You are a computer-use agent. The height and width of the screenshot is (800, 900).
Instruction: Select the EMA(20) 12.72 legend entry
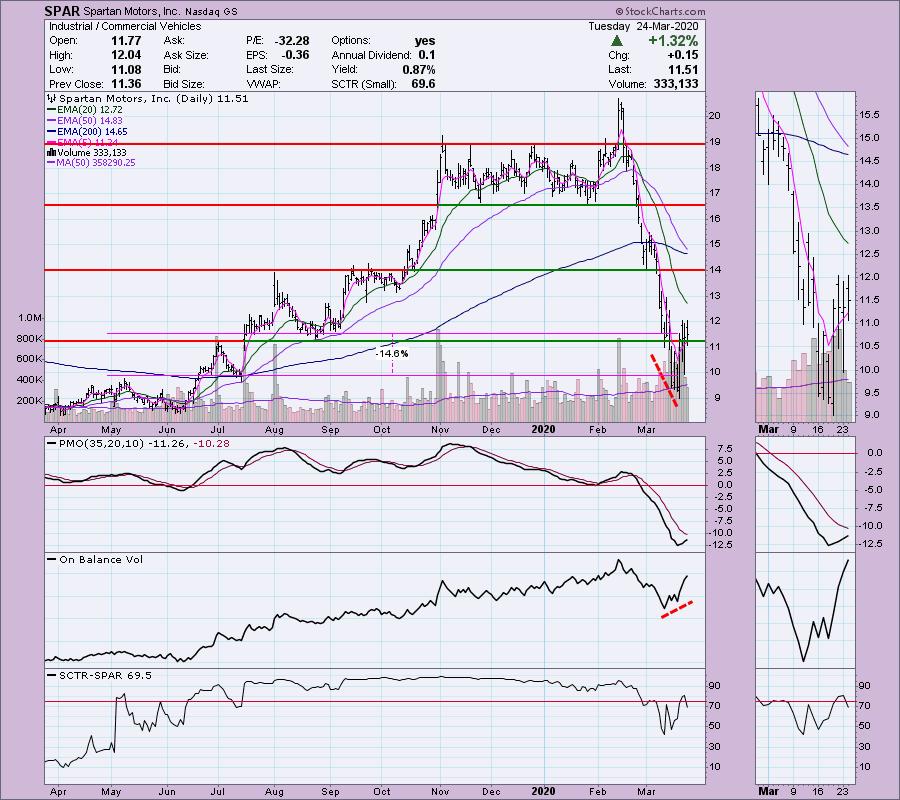[x=84, y=110]
